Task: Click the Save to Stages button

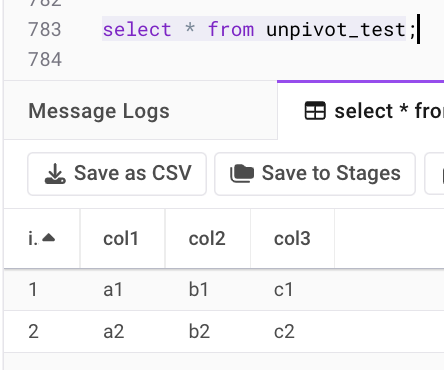Action: [315, 174]
